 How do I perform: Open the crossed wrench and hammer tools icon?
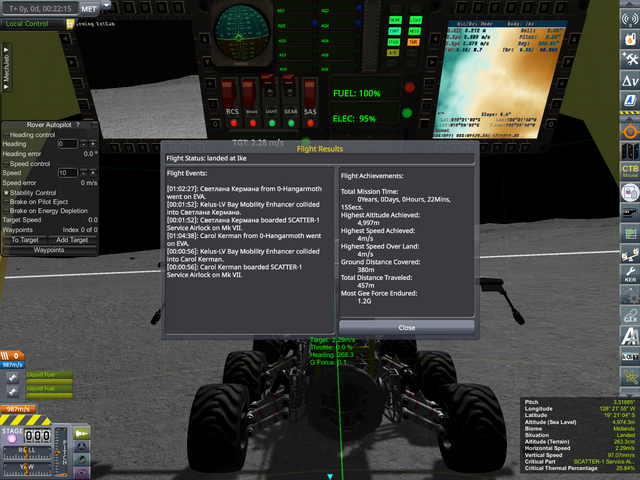[x=630, y=59]
